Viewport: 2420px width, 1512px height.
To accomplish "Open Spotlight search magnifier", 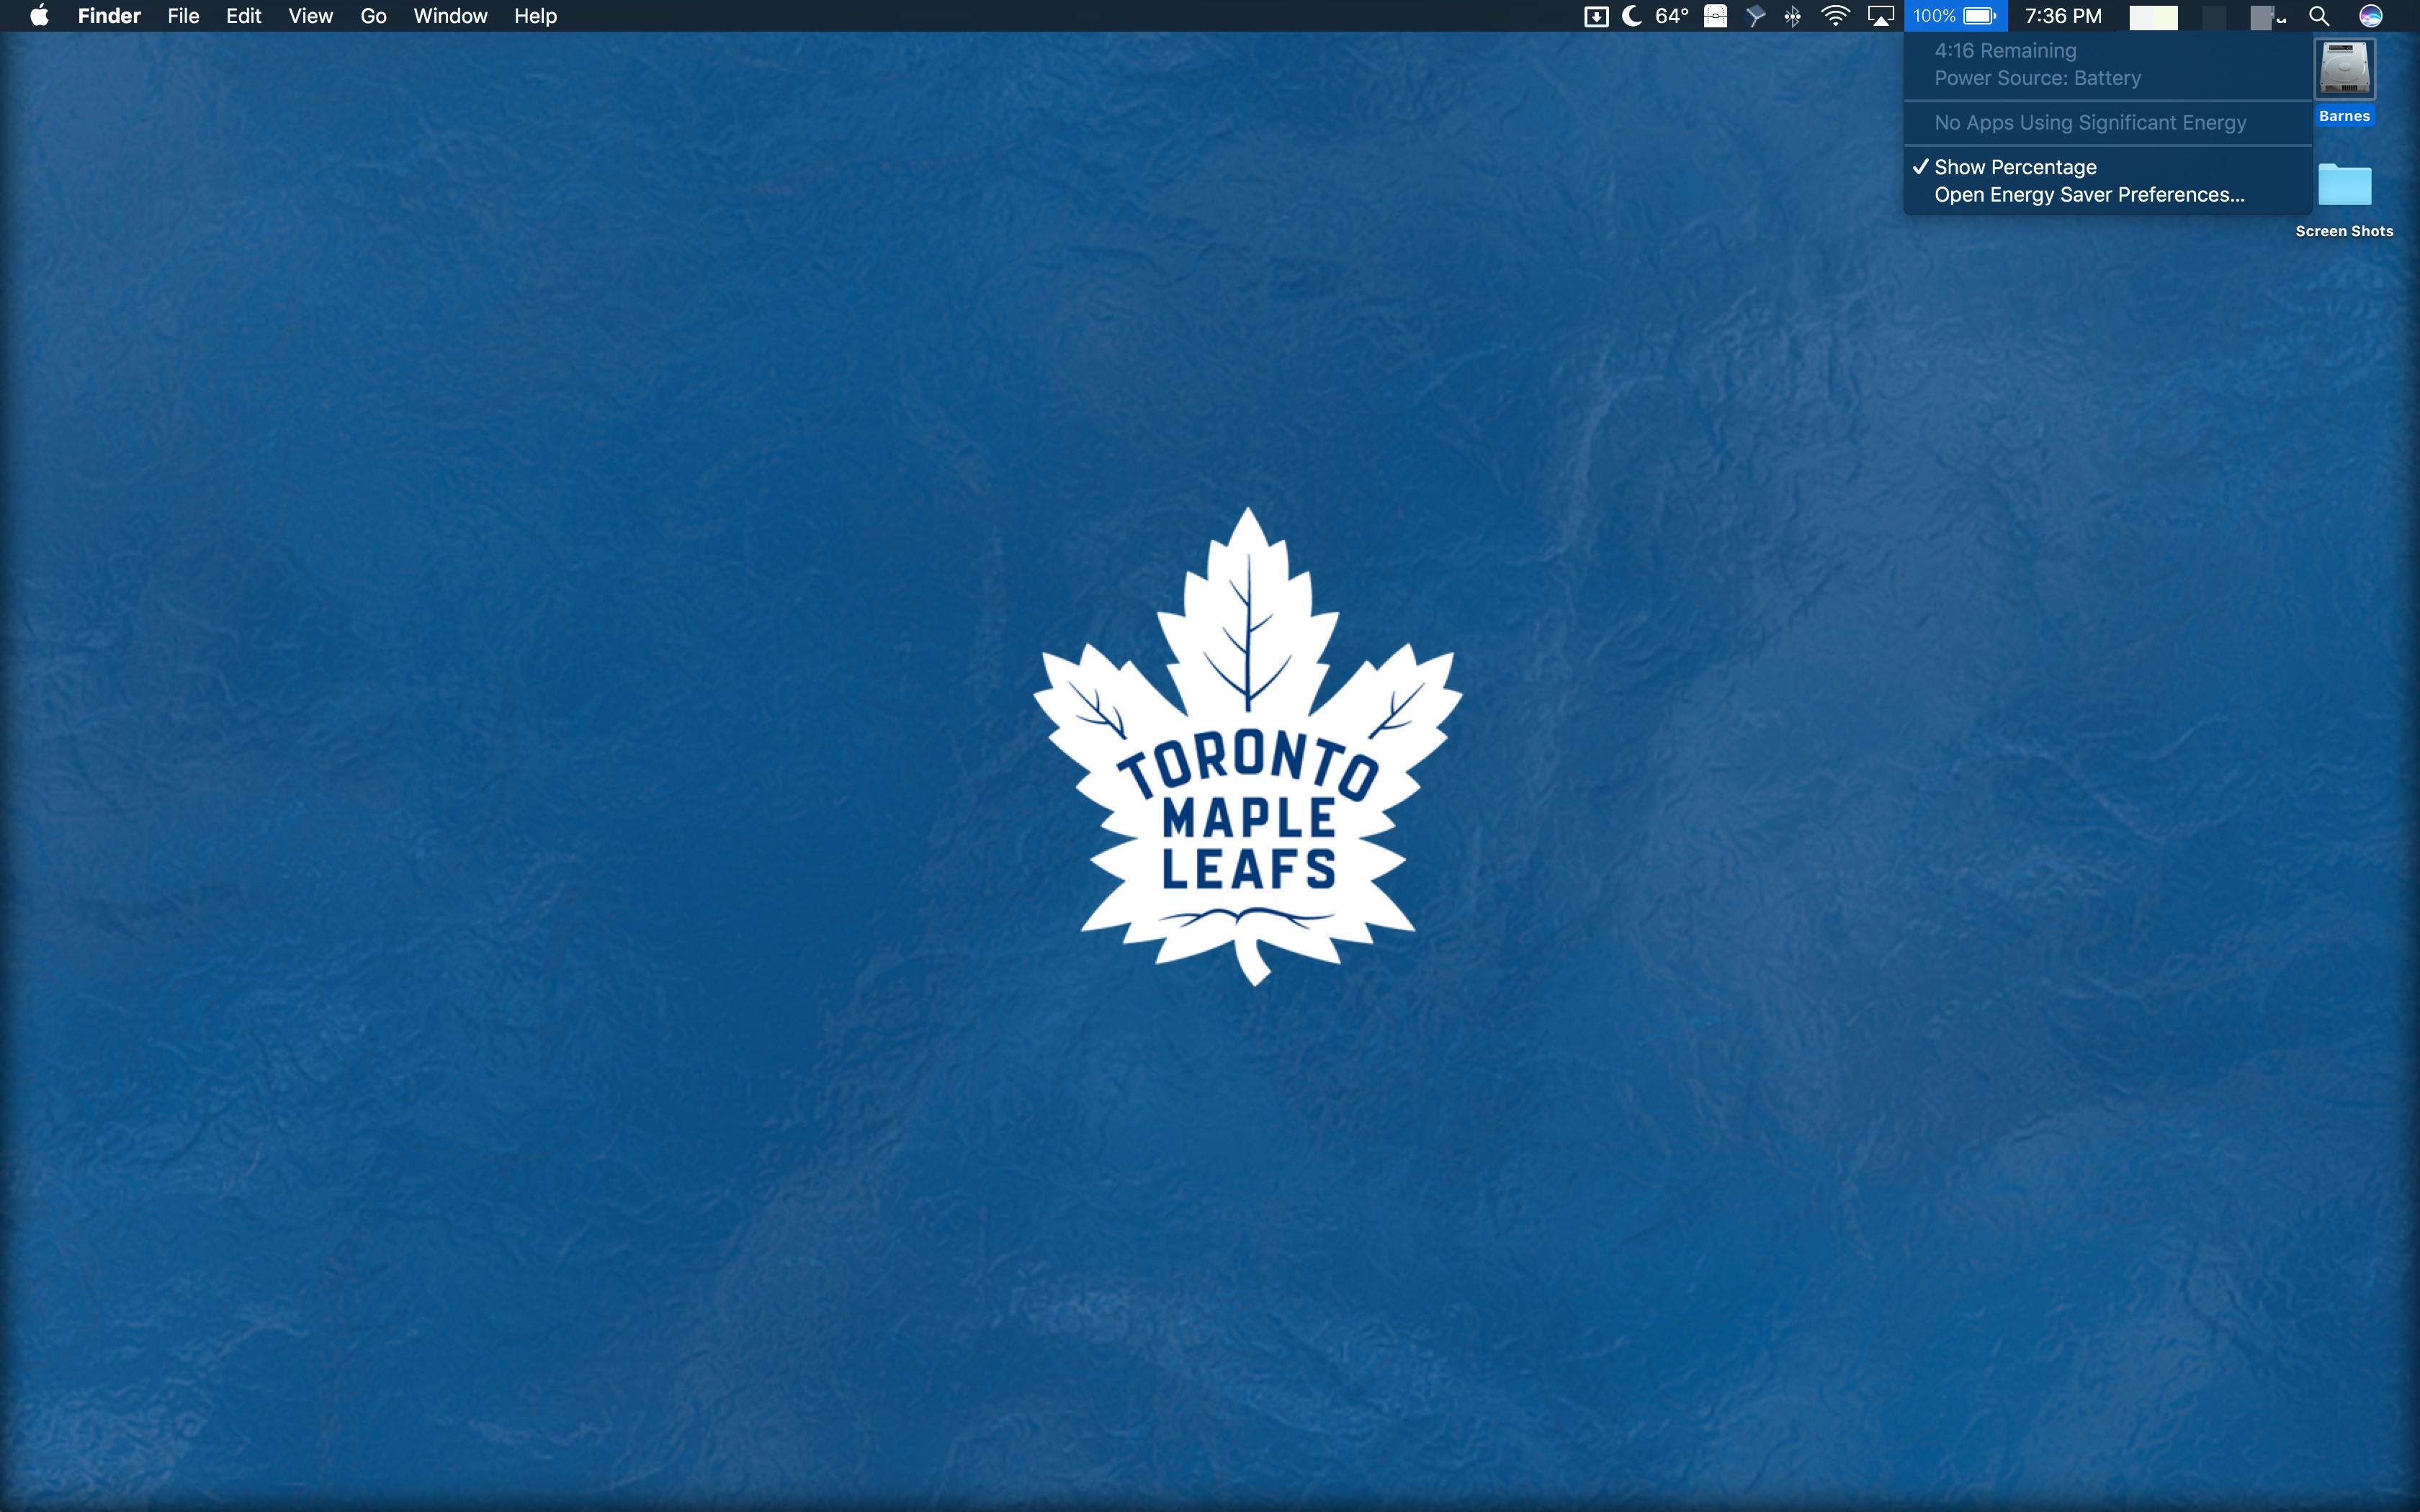I will click(2319, 16).
